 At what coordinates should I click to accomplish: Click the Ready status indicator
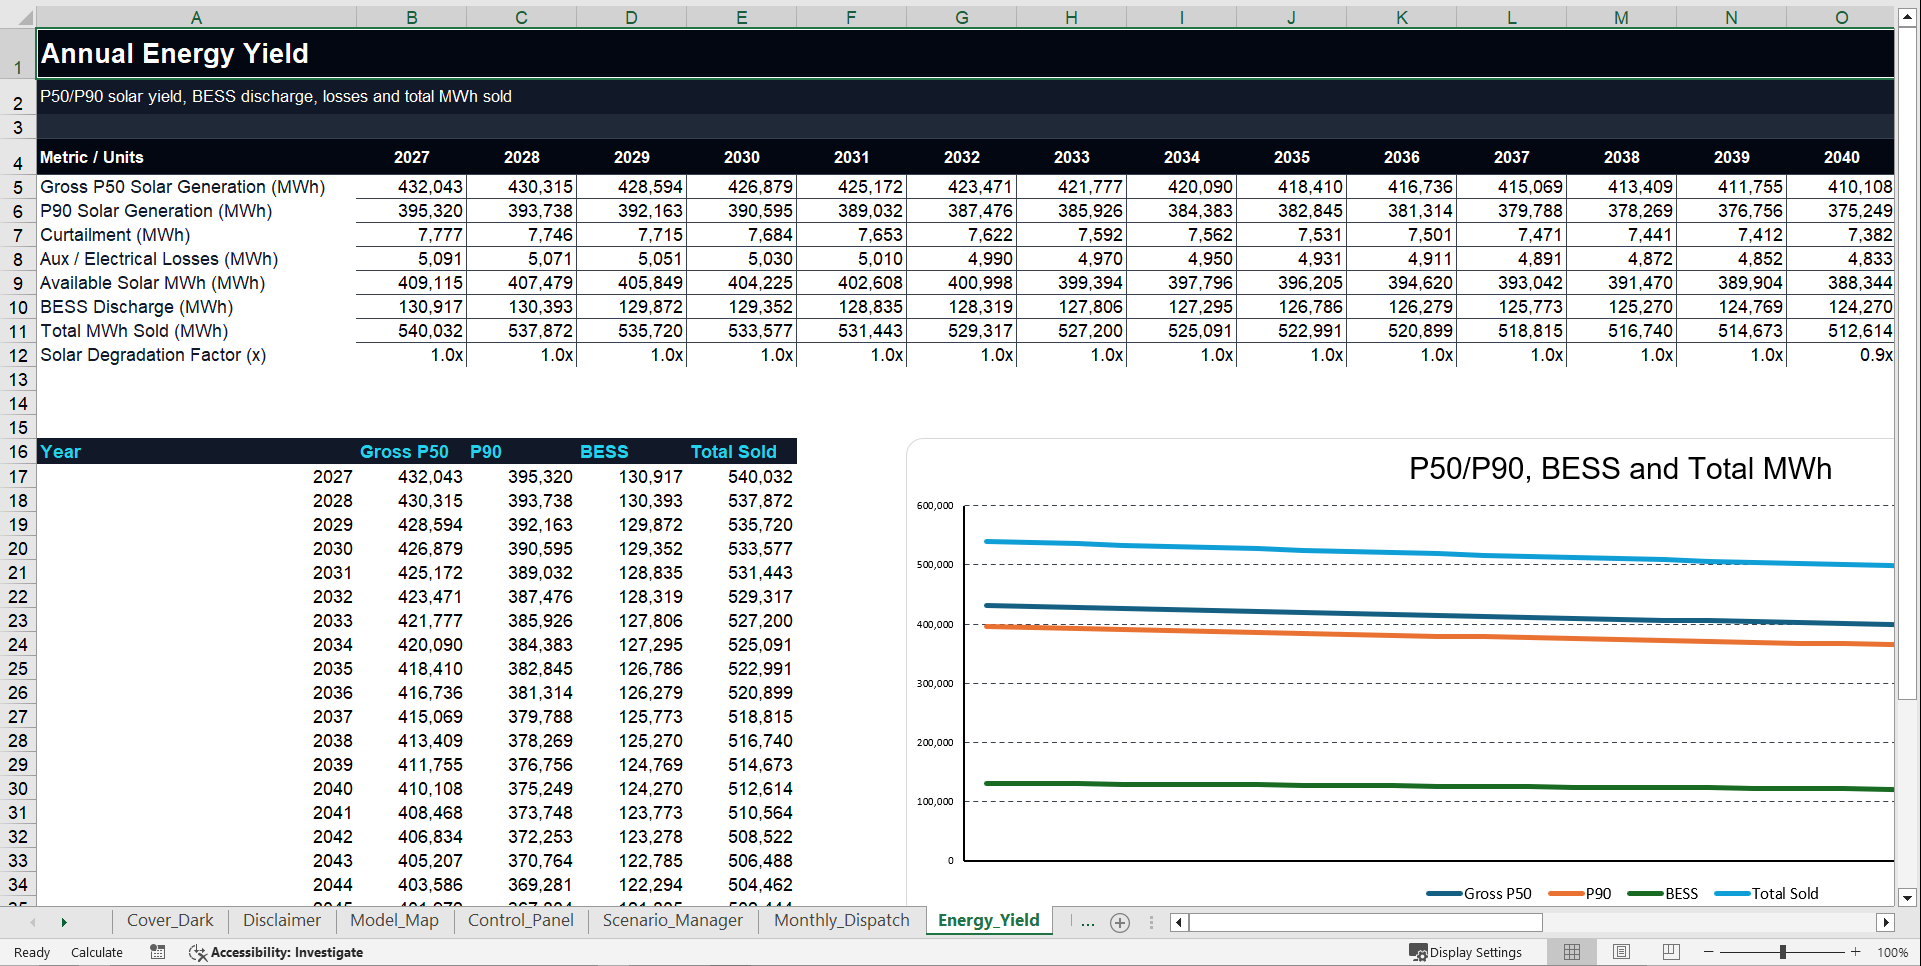point(32,952)
